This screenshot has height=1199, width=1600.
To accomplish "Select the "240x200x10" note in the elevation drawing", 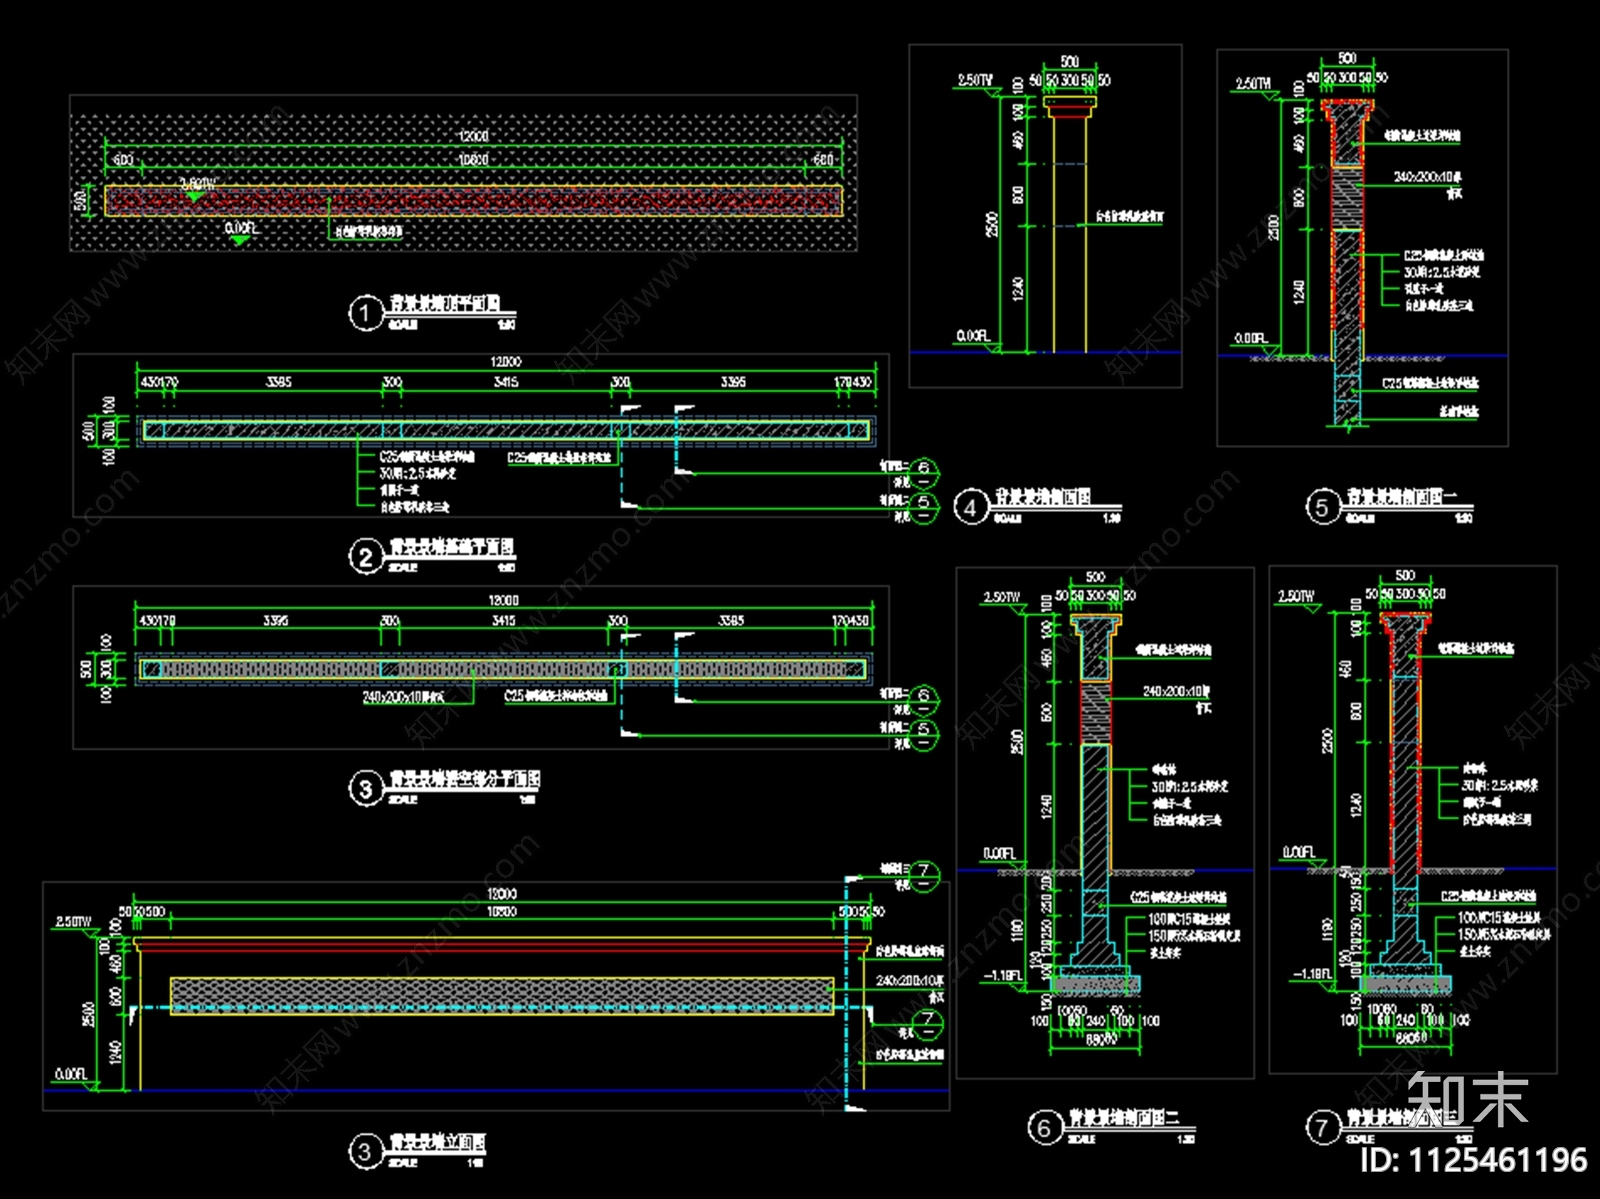I will 909,980.
